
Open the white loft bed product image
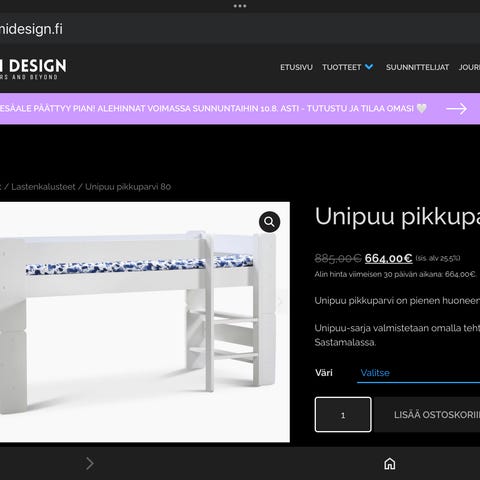point(145,322)
